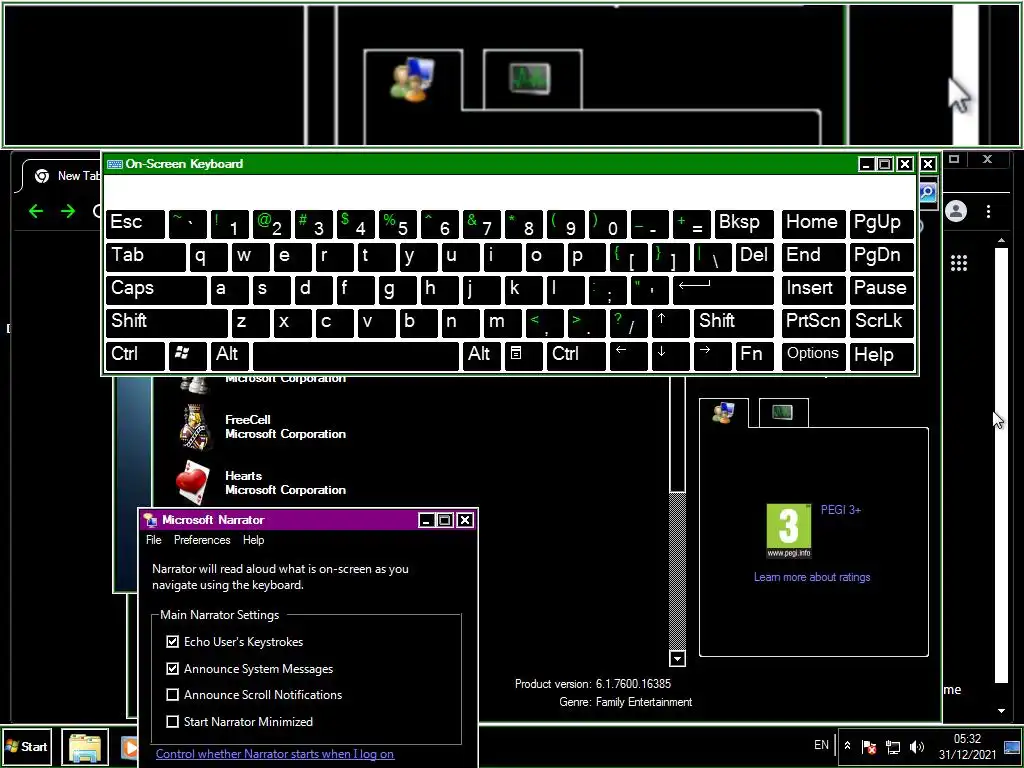Click the Caps key on On-Screen Keyboard

coord(156,289)
